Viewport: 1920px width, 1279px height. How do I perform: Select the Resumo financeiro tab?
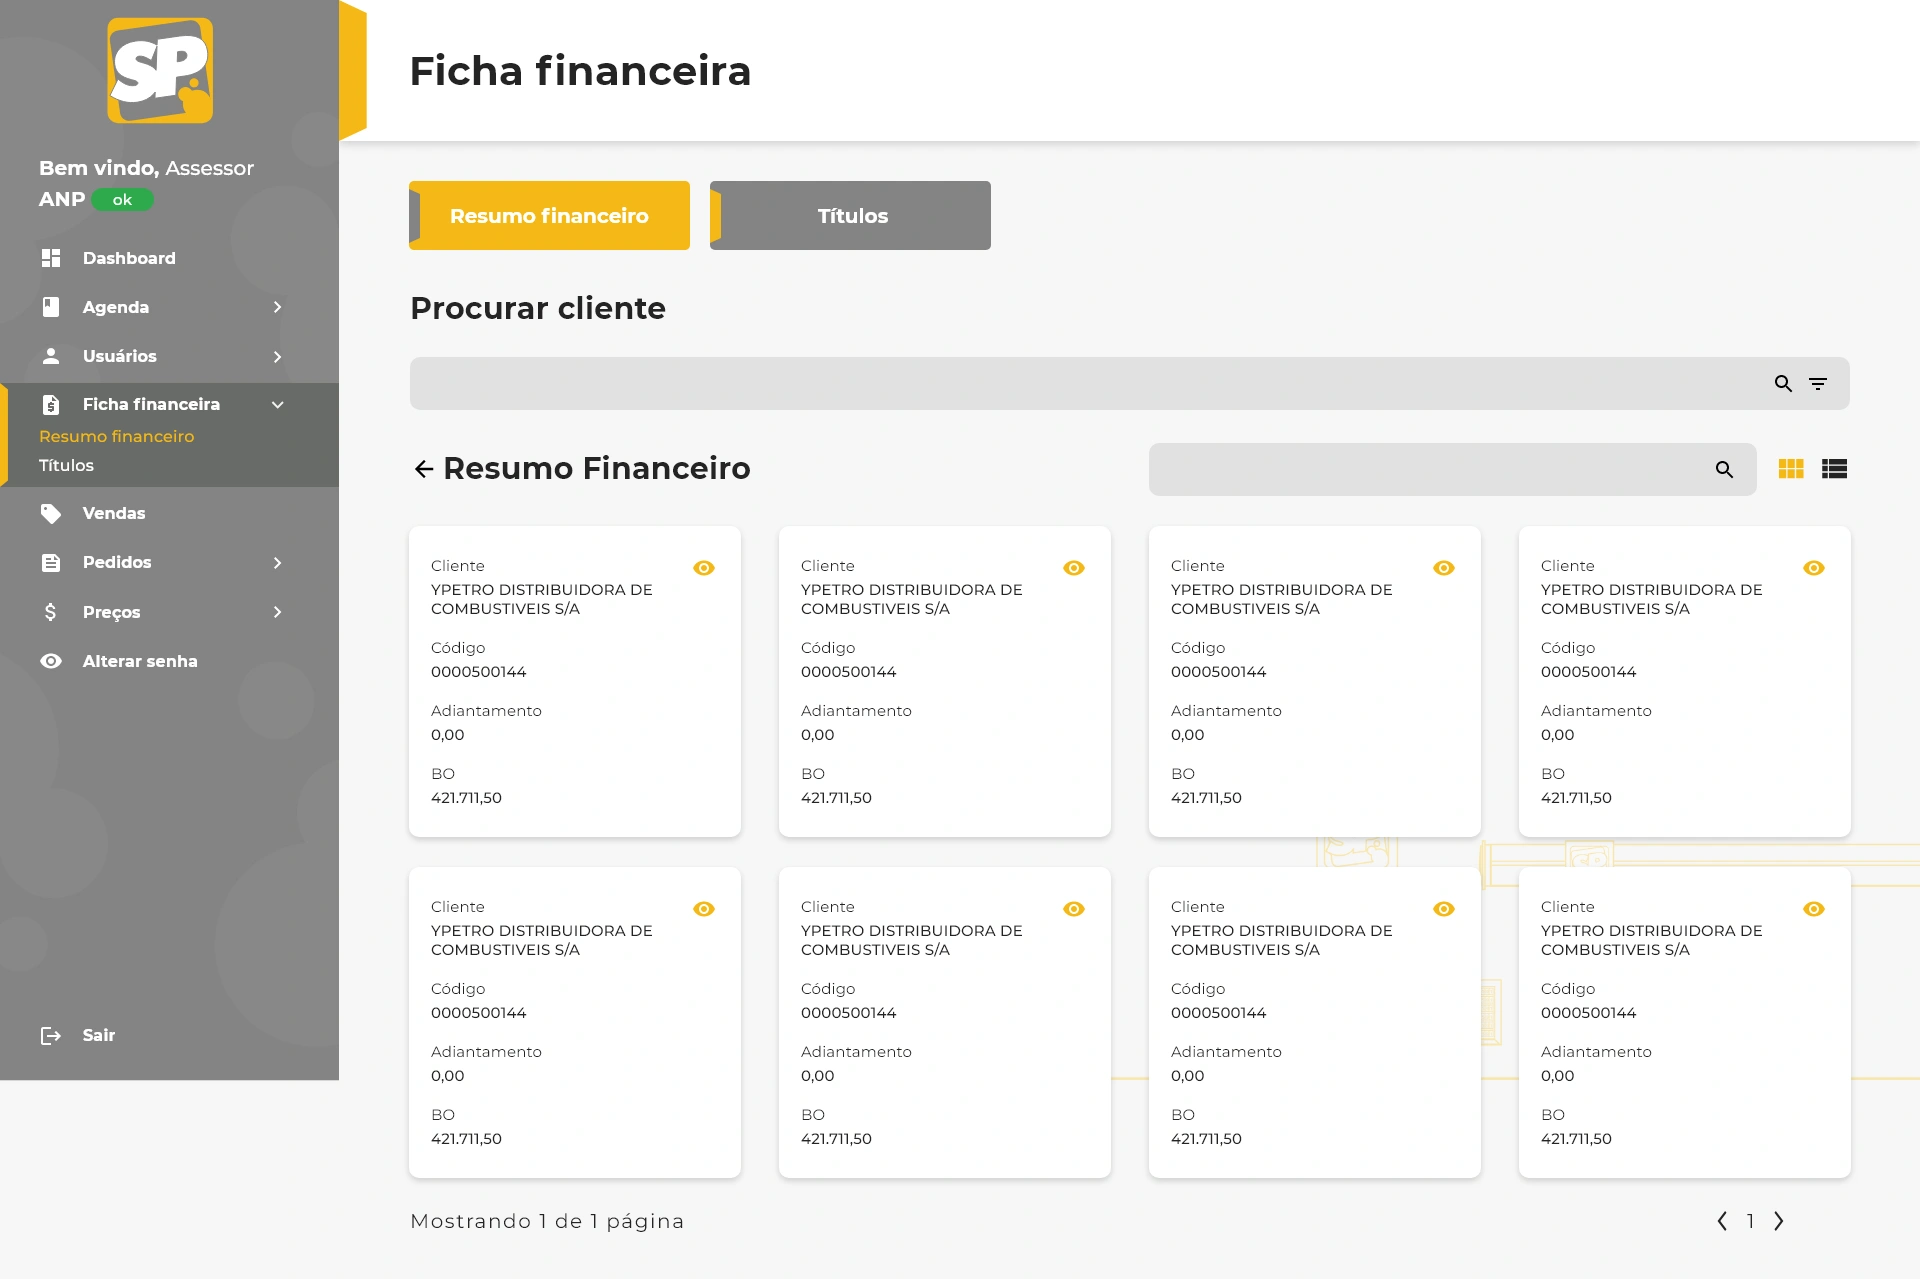(x=549, y=216)
